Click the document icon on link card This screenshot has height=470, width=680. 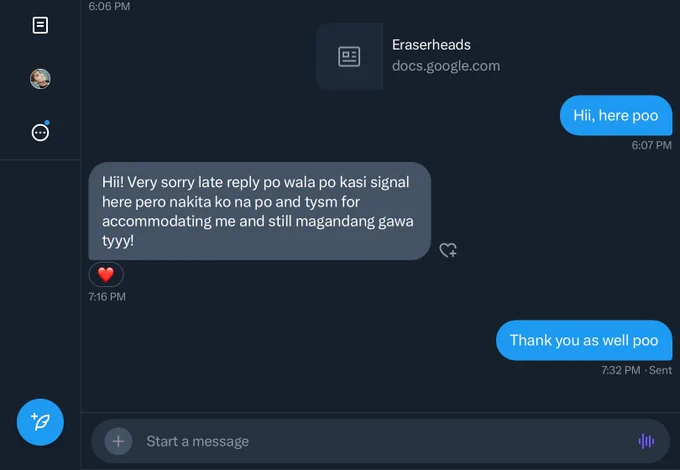pos(349,56)
